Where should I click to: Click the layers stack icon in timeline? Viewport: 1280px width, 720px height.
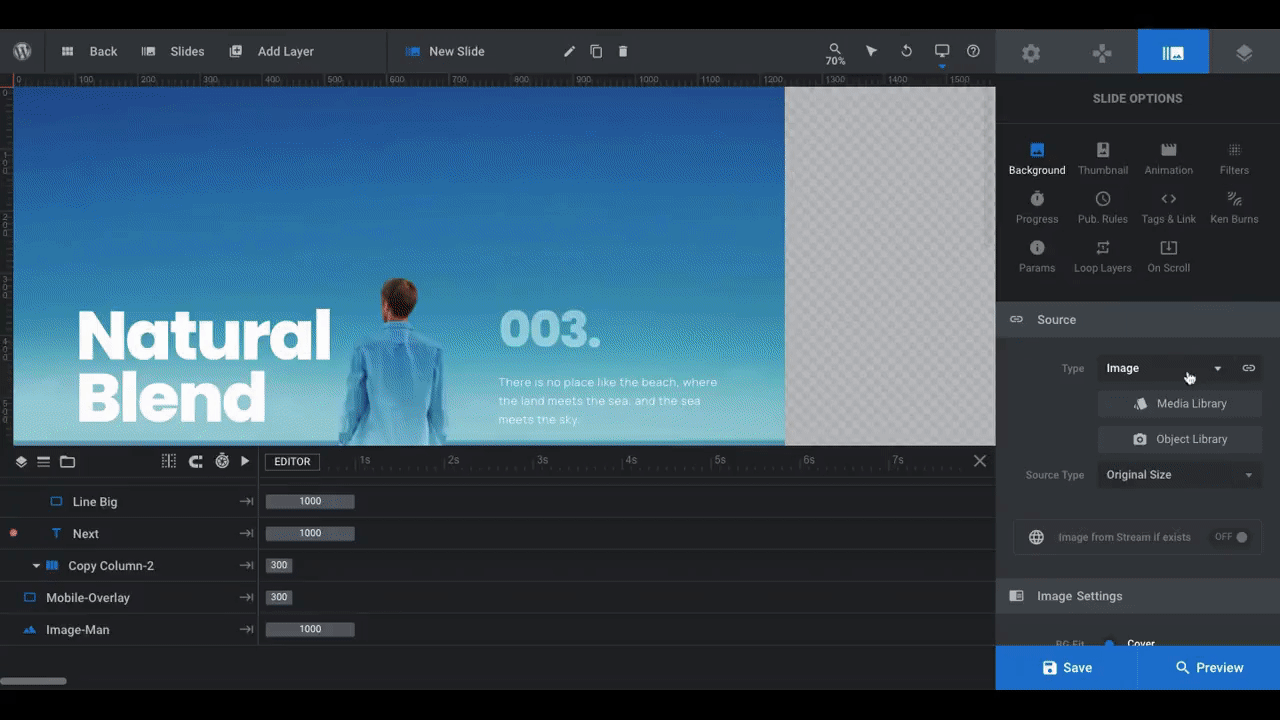[x=21, y=461]
